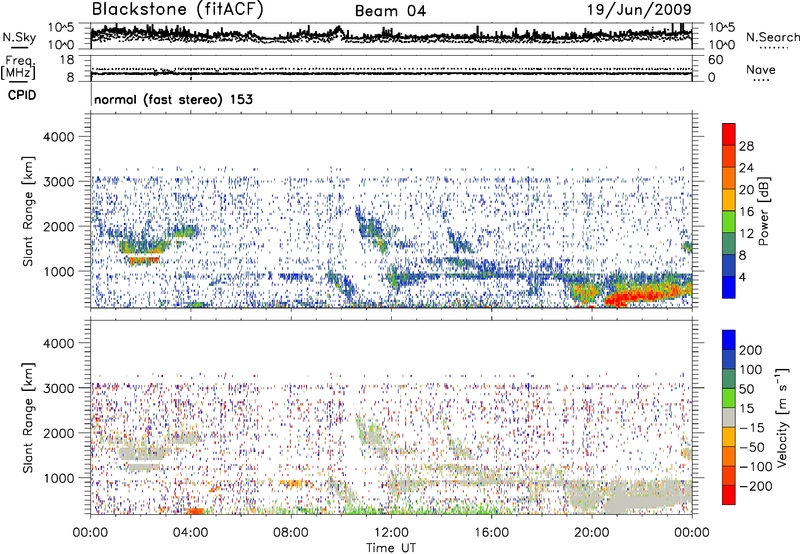800x554 pixels.
Task: Click the '28' value on the Power colorbar
Action: coord(746,146)
